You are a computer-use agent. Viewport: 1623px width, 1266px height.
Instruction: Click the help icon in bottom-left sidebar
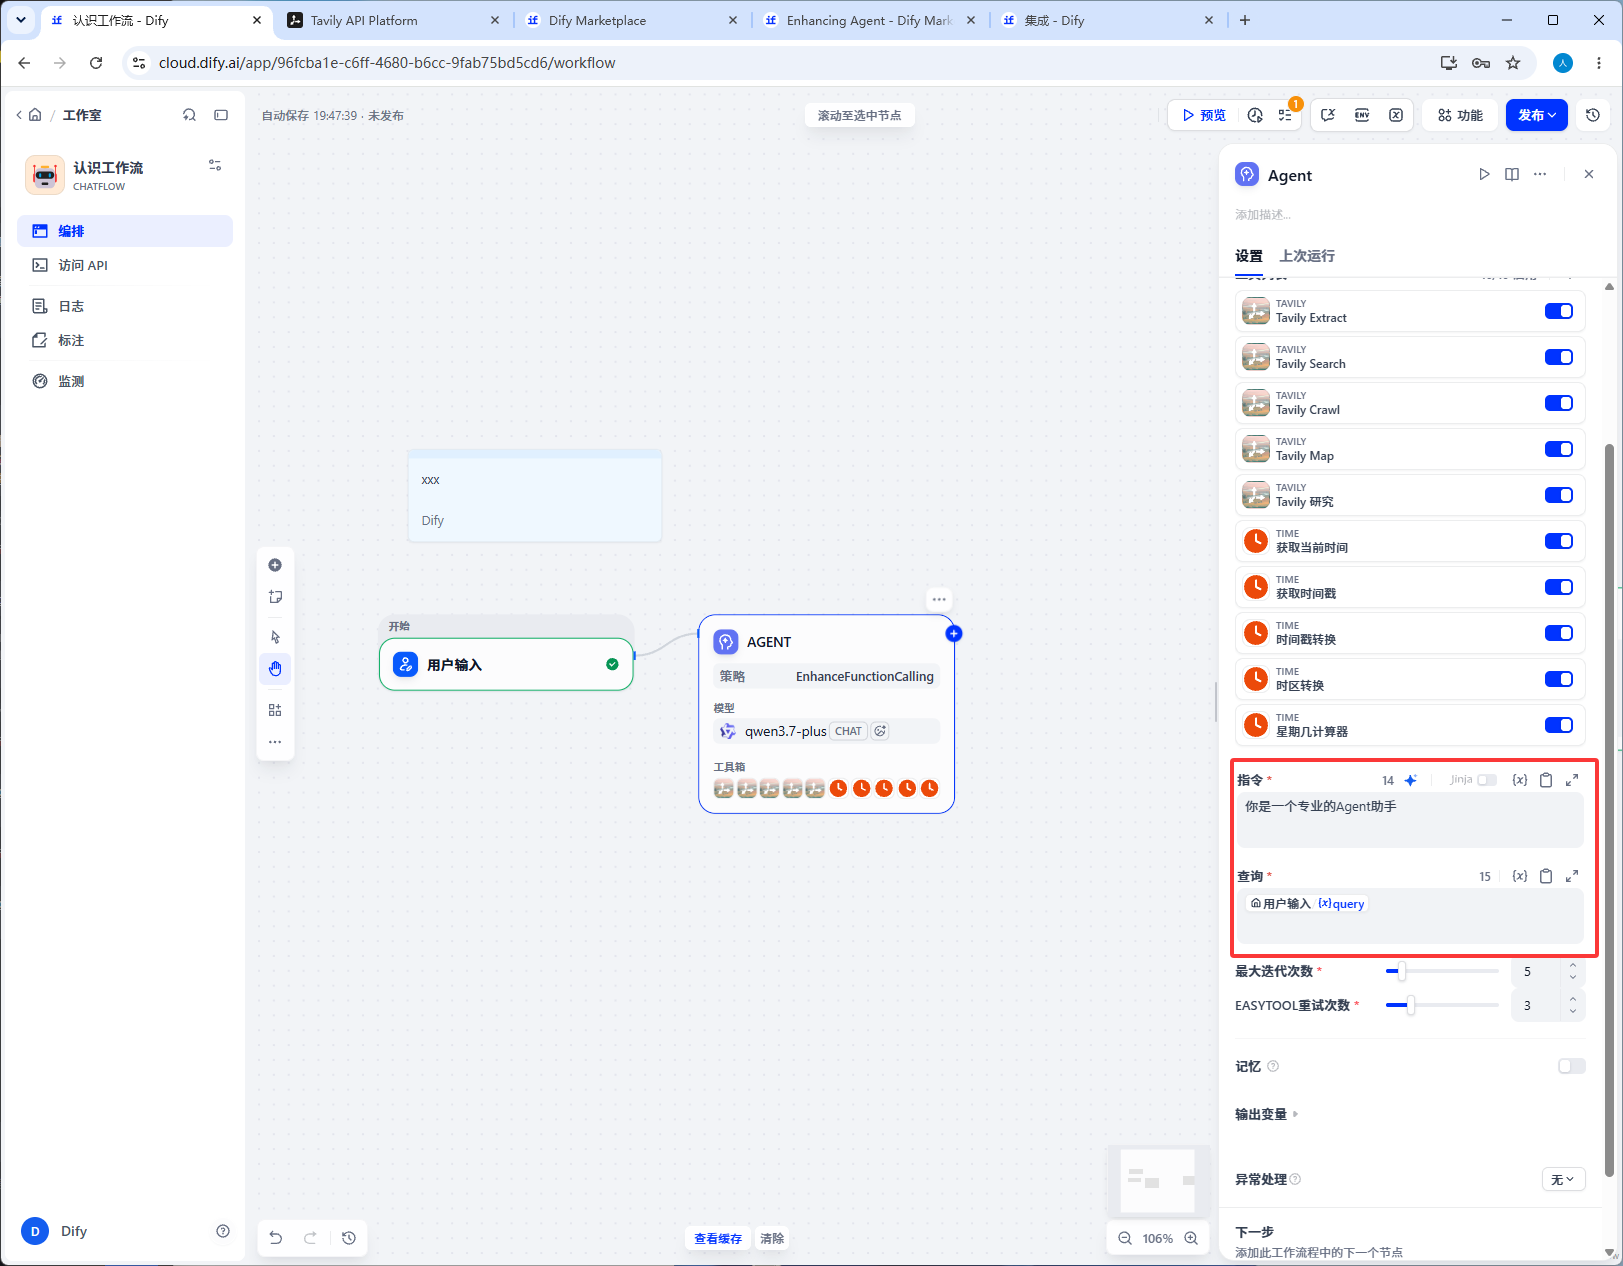(223, 1231)
